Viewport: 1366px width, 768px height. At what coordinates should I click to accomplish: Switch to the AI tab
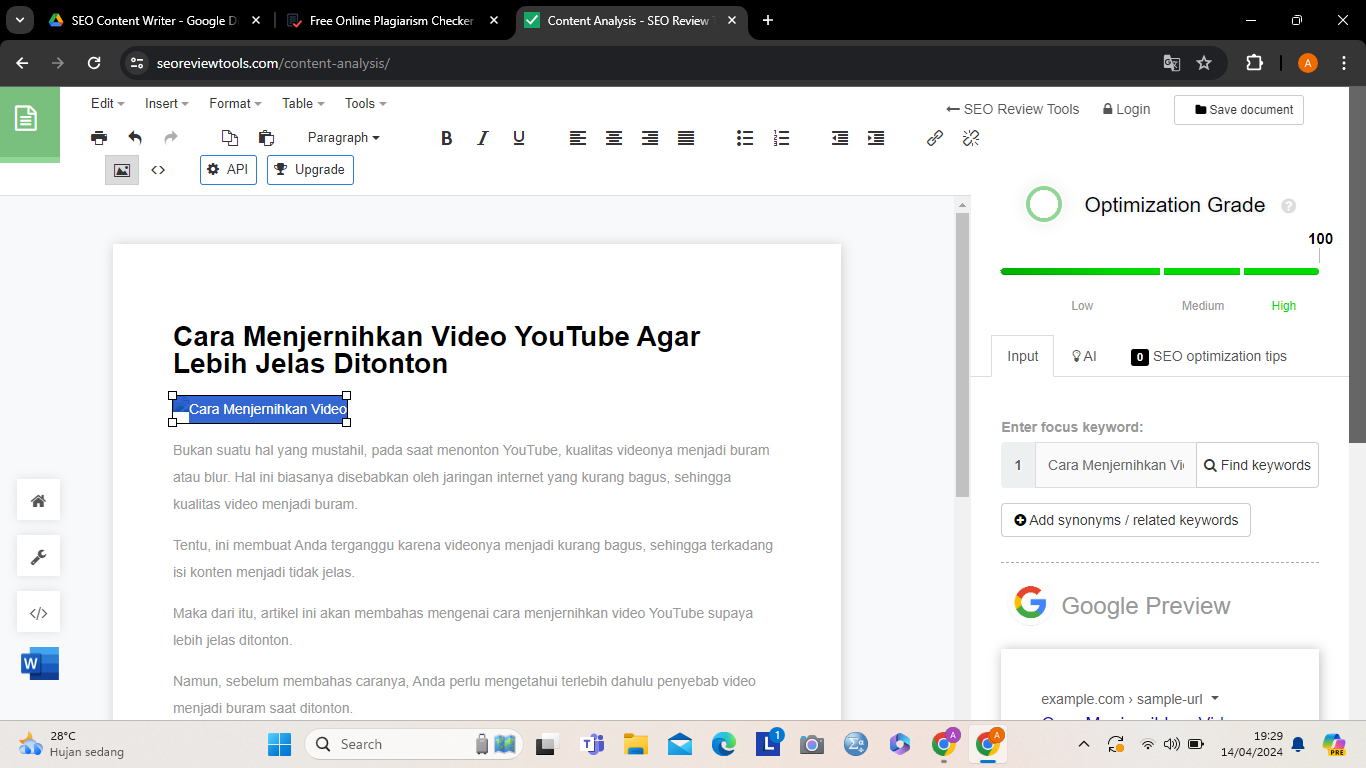tap(1084, 356)
